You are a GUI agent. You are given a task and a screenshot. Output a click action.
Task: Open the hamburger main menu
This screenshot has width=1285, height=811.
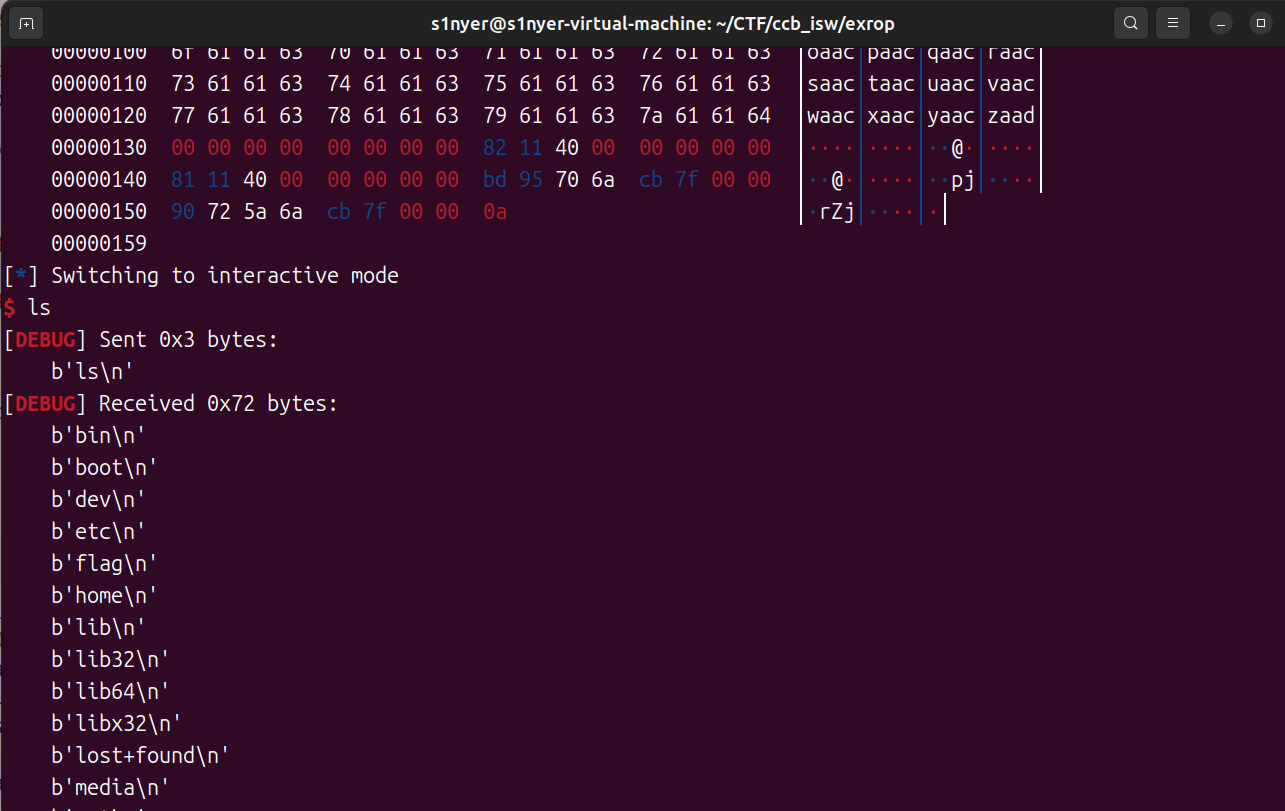1173,22
